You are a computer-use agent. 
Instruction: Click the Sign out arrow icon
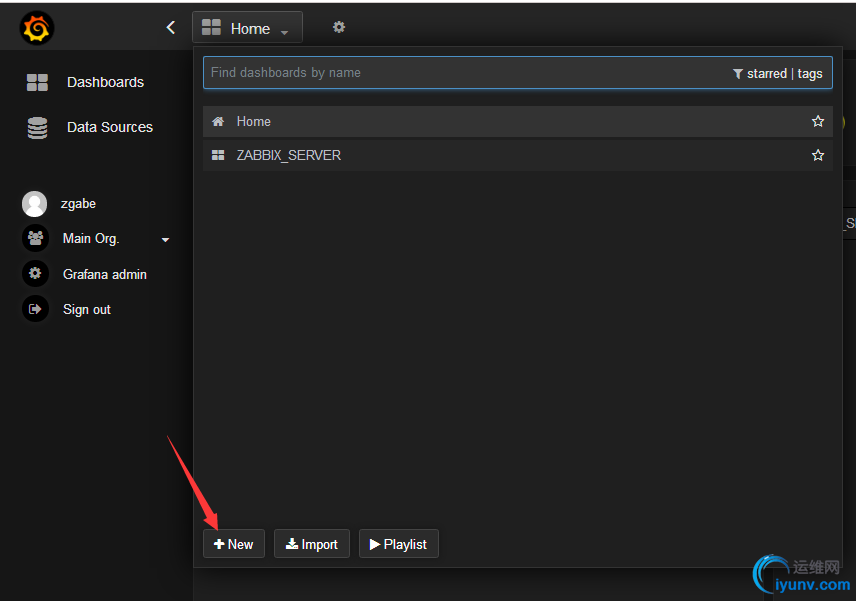point(35,309)
